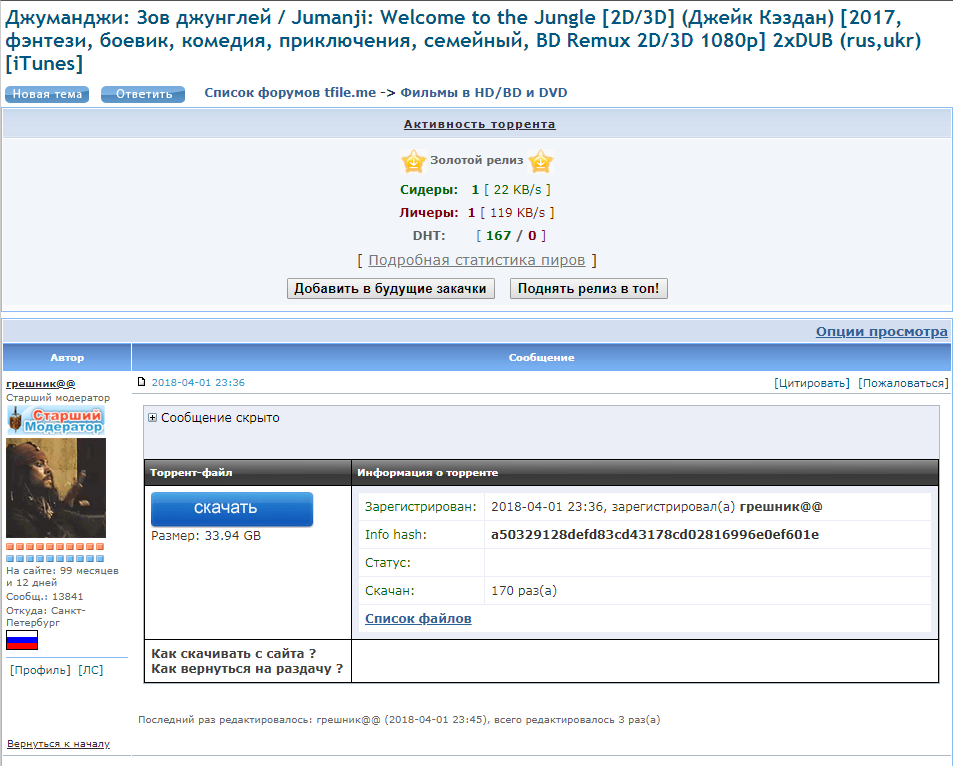Click the Reply button (Ответить)
953x766 pixels.
click(143, 94)
